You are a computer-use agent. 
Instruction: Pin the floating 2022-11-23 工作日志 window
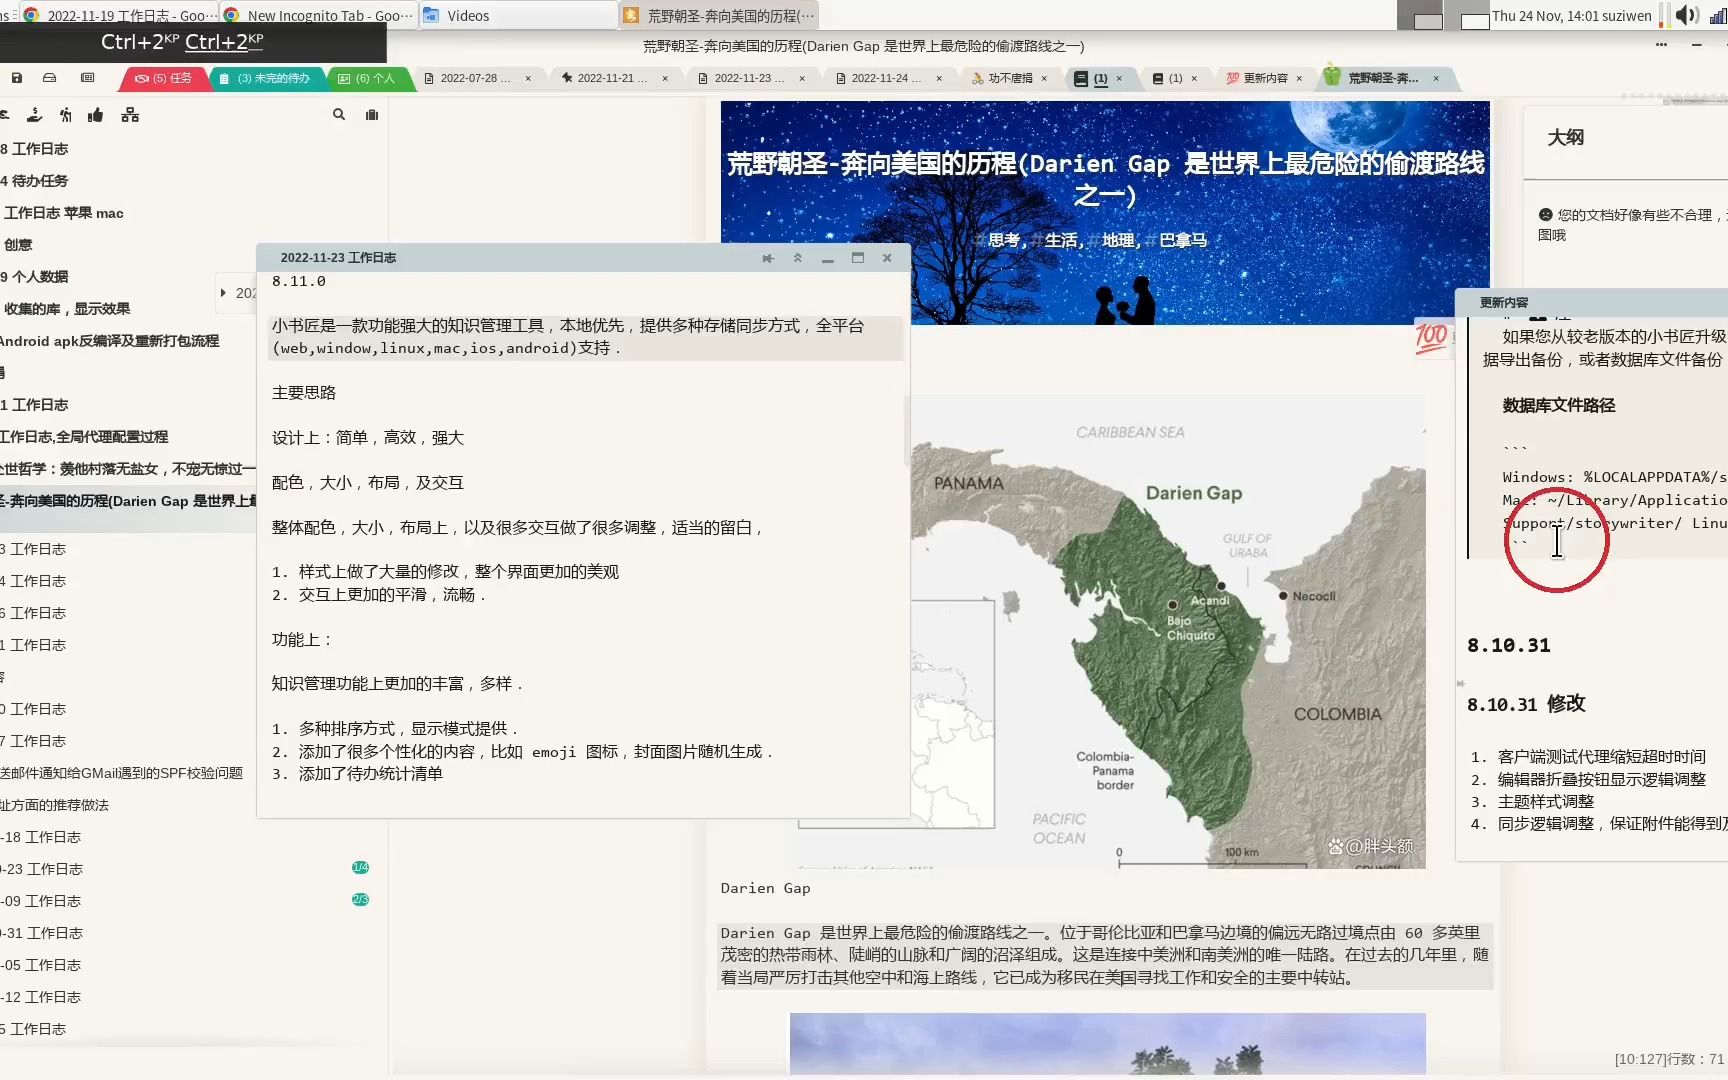coord(768,258)
